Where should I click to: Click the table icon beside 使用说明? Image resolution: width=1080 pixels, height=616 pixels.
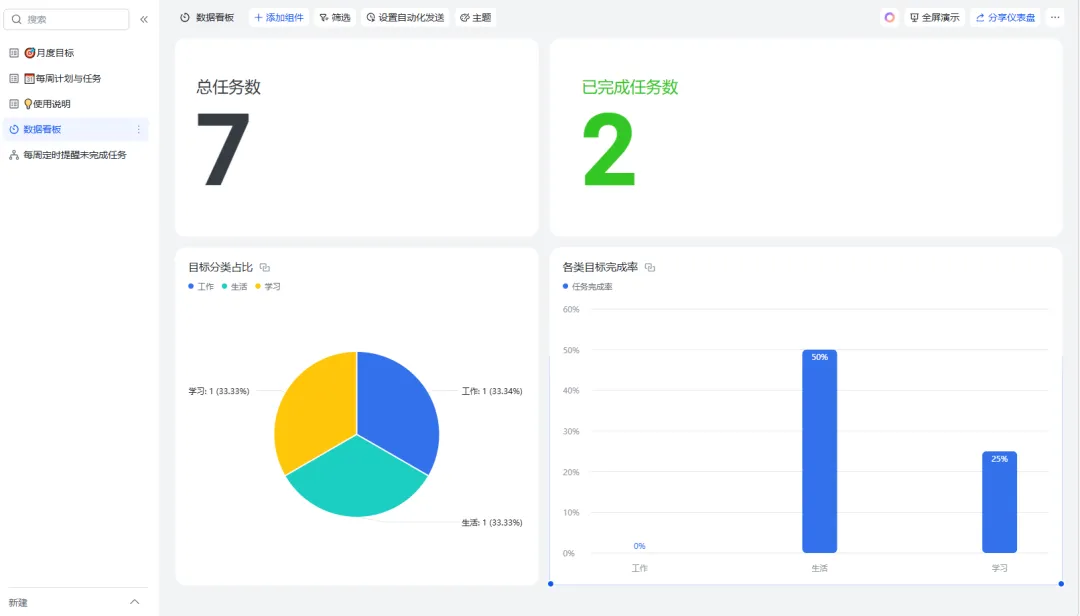14,104
